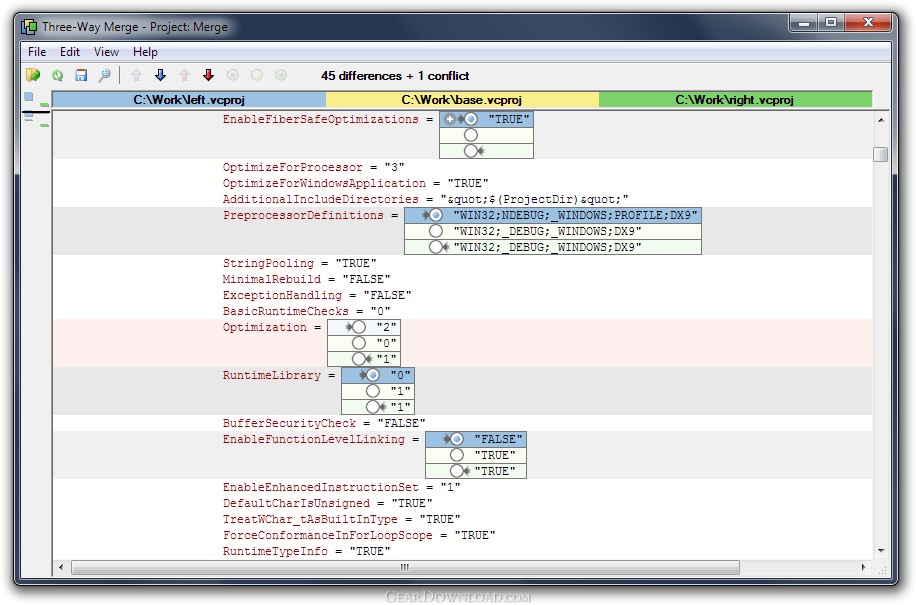Click the BasicRuntimeChecks attribute line
Viewport: 916px width, 605px height.
pos(307,311)
